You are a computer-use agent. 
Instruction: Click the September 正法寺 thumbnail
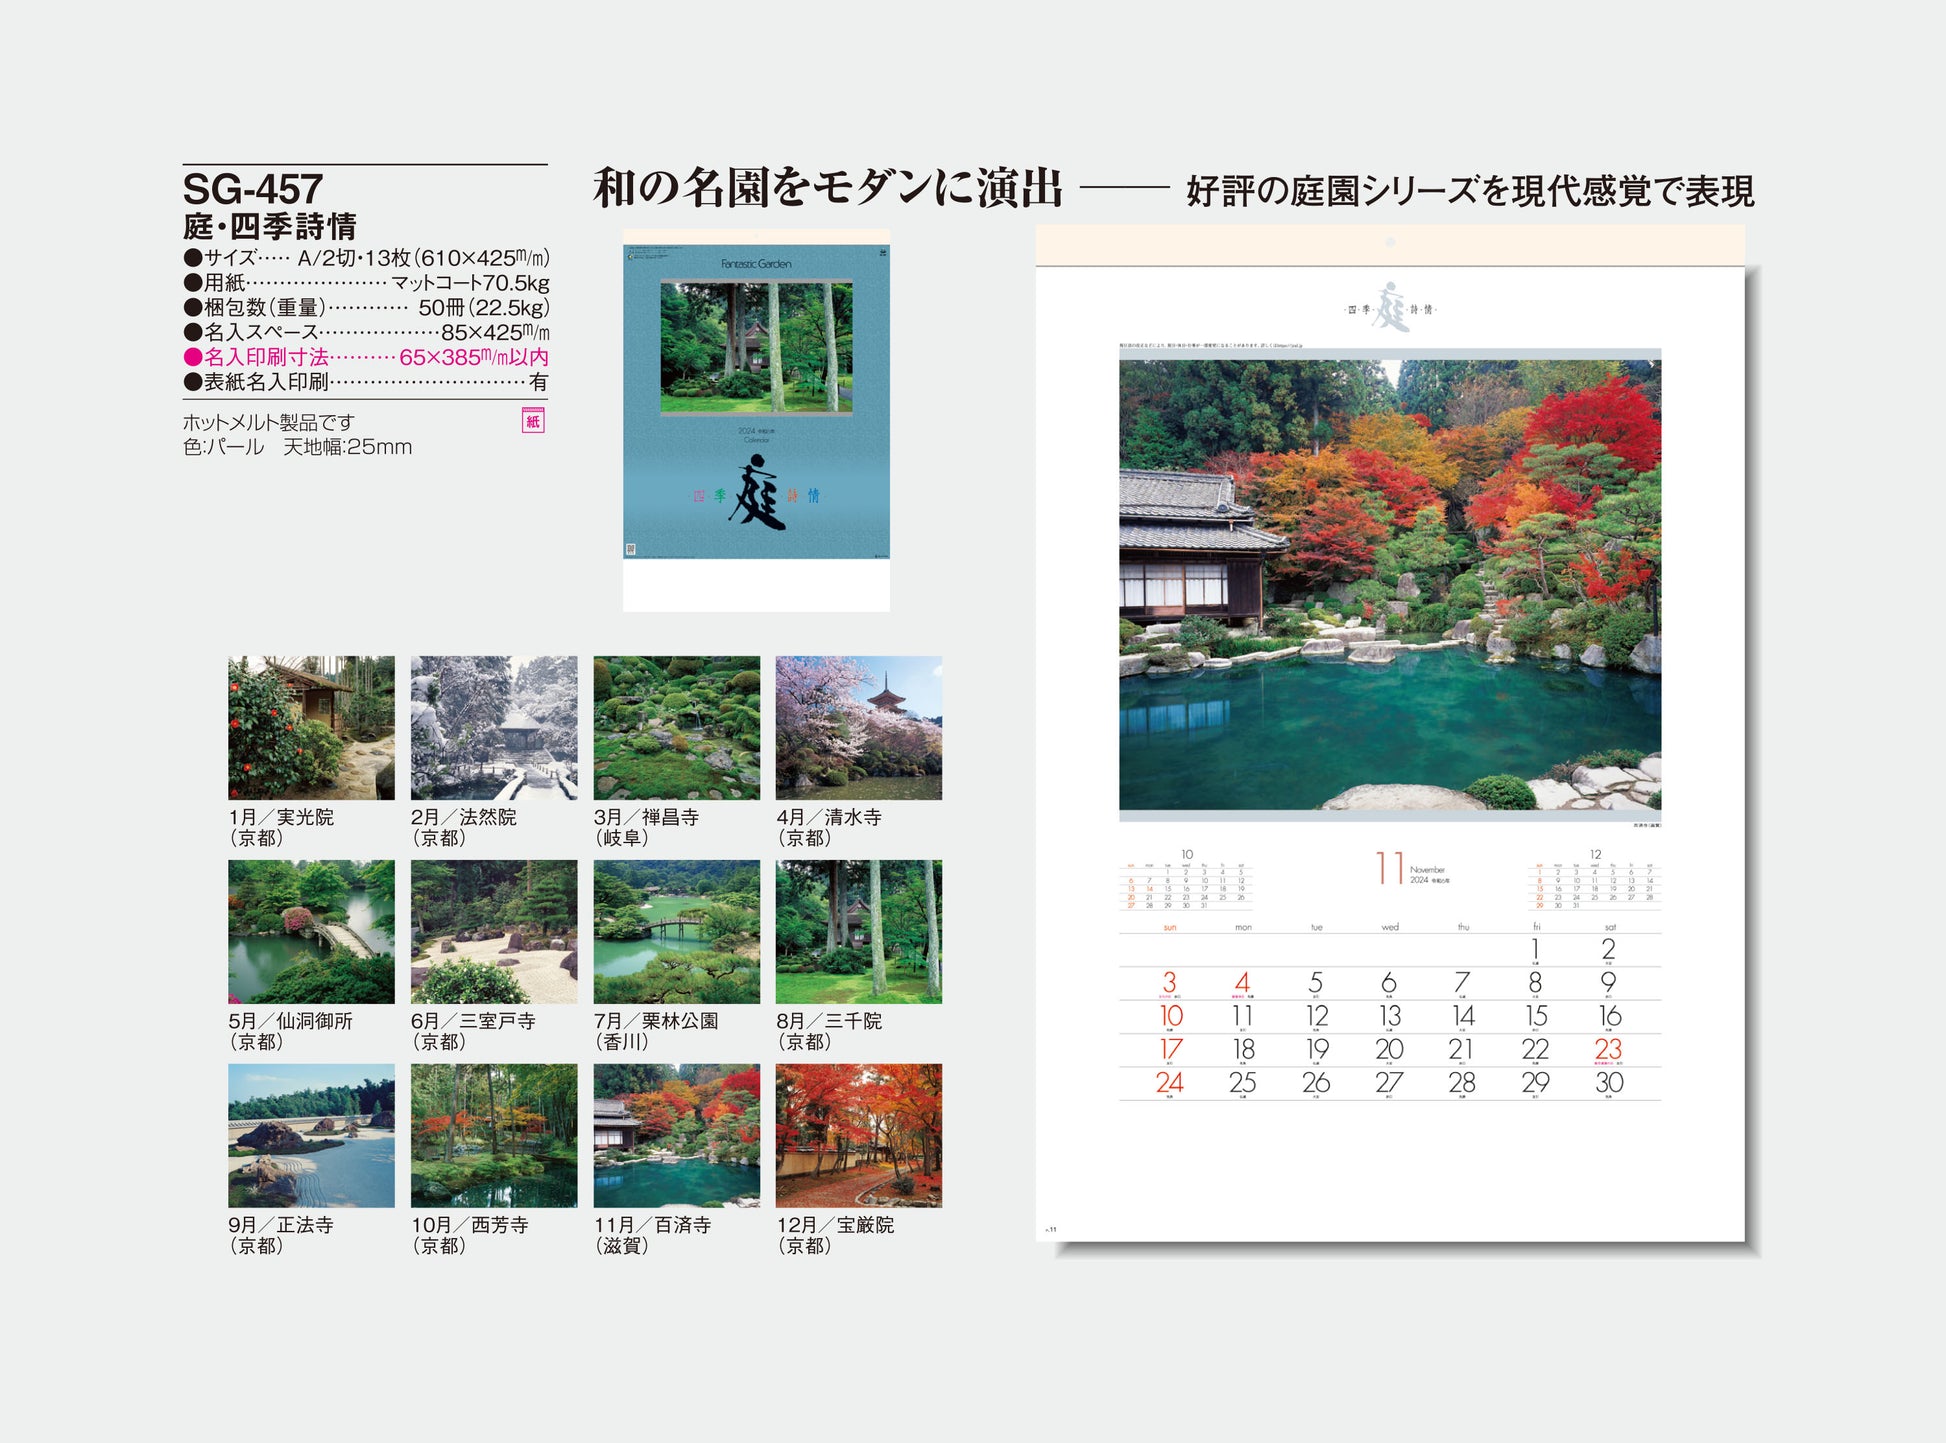point(311,1135)
